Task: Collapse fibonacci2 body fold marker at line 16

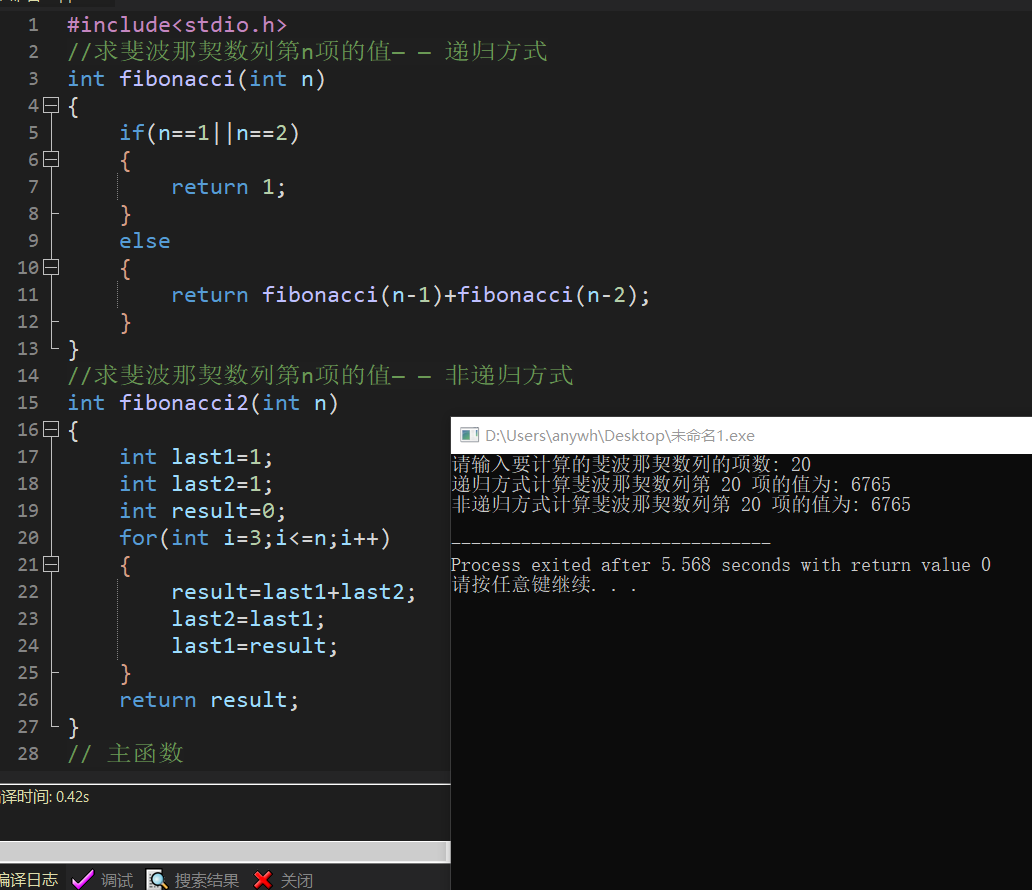Action: [51, 429]
